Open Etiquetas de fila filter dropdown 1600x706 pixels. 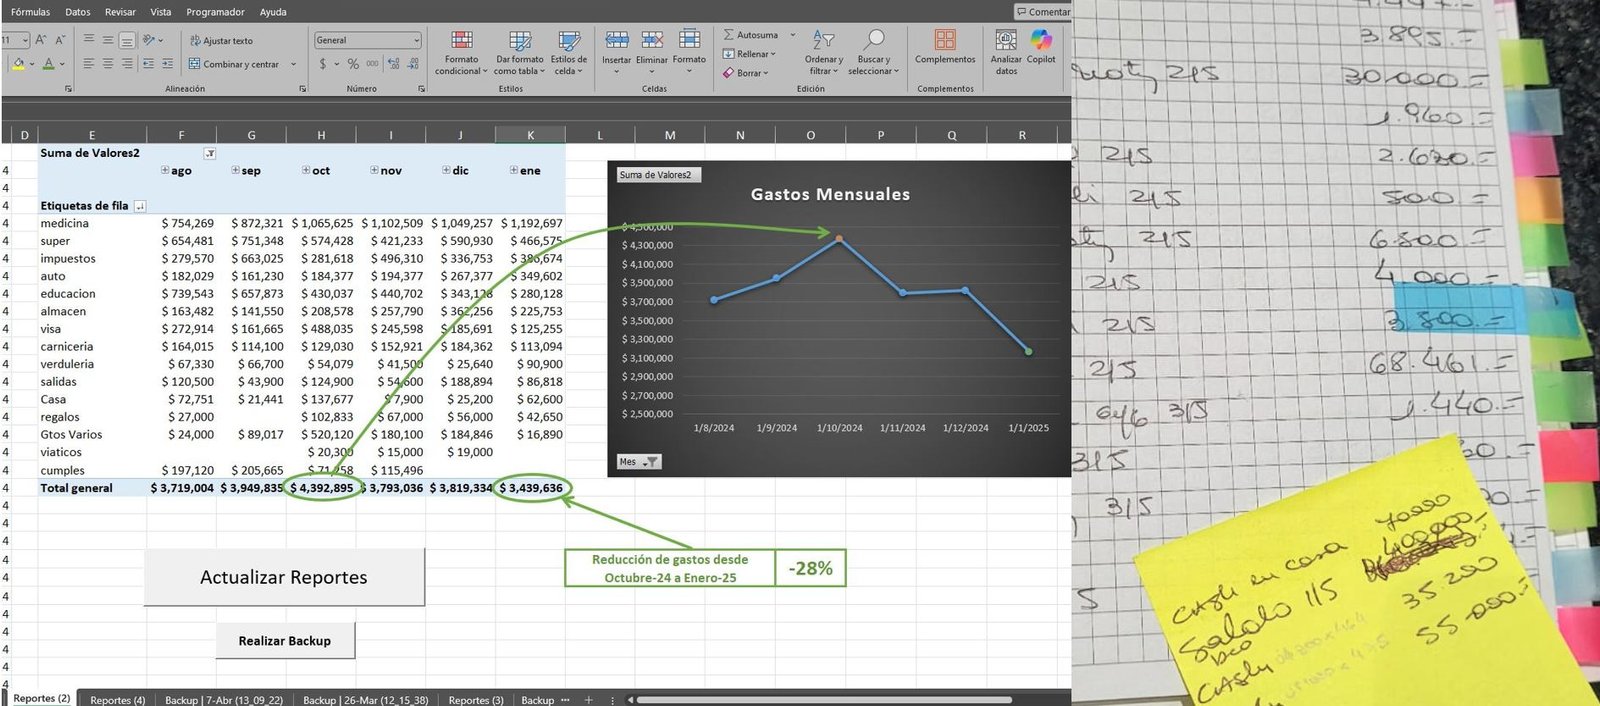point(140,206)
